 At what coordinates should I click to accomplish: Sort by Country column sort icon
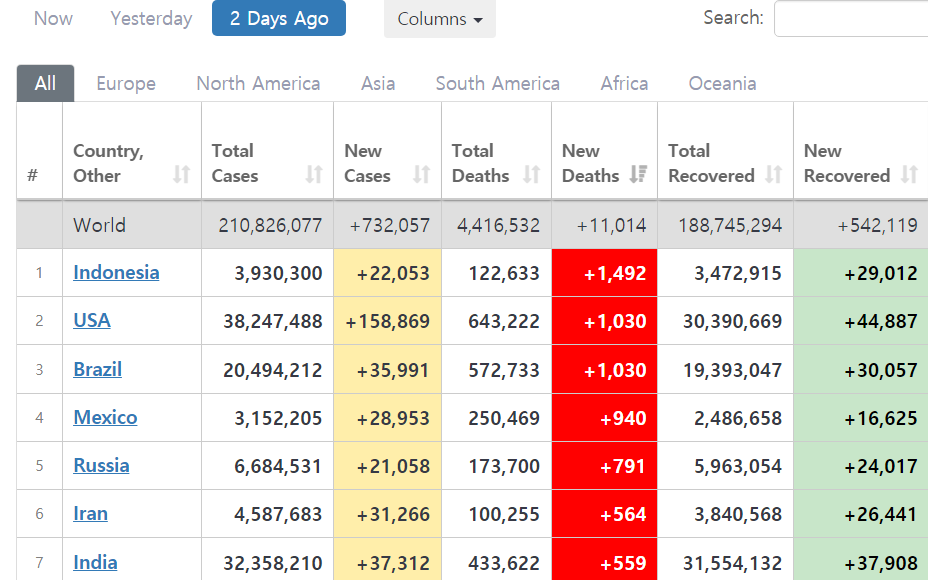[x=181, y=175]
